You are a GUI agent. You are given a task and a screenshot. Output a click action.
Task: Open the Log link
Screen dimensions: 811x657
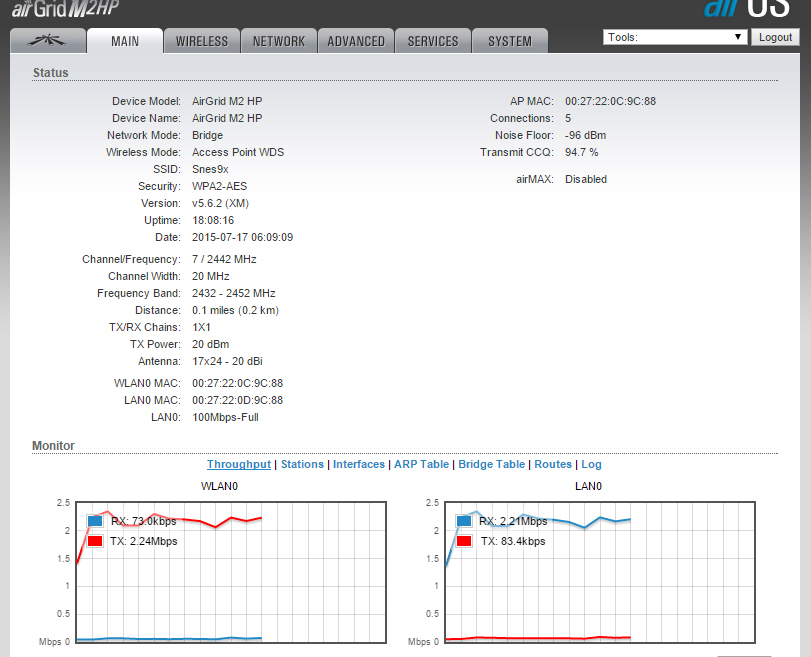coord(591,464)
